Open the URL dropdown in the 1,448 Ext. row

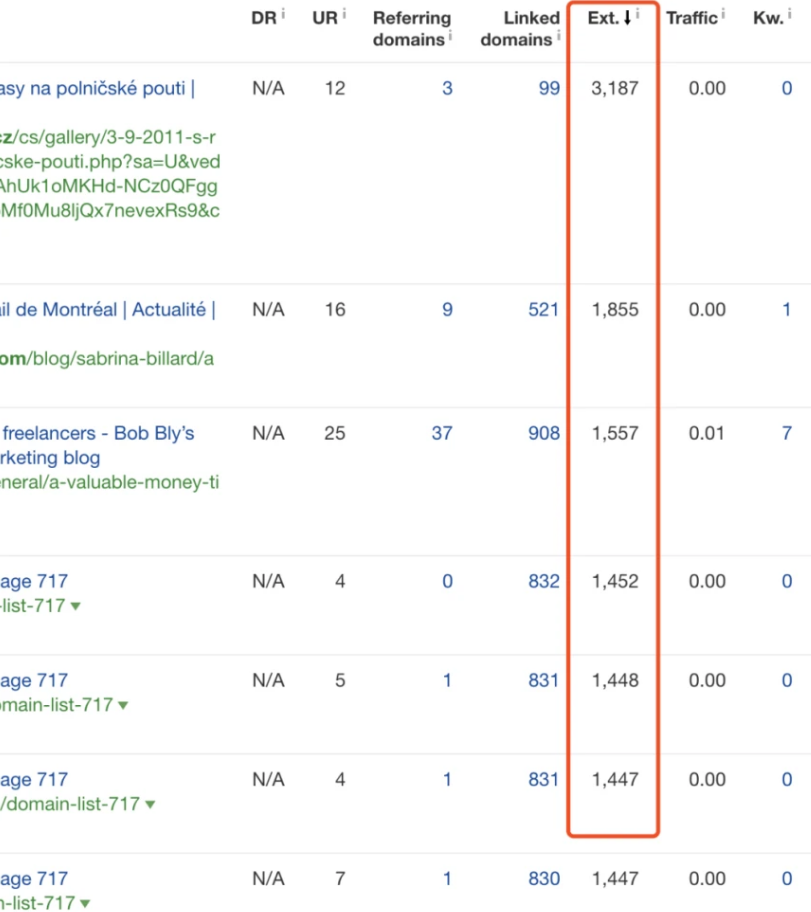tap(123, 706)
